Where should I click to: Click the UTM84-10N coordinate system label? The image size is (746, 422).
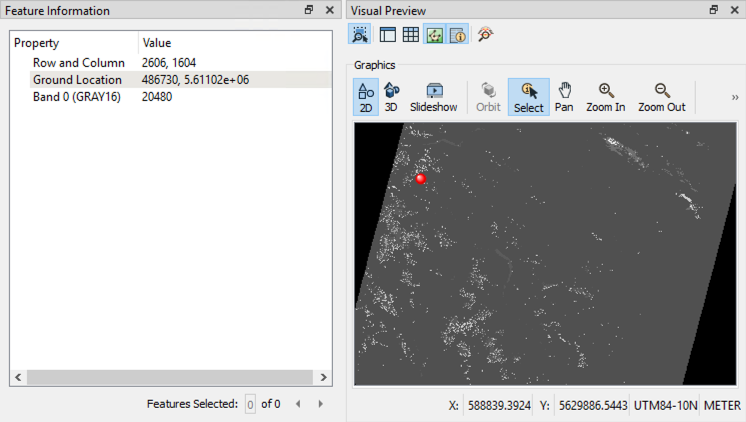click(x=665, y=405)
